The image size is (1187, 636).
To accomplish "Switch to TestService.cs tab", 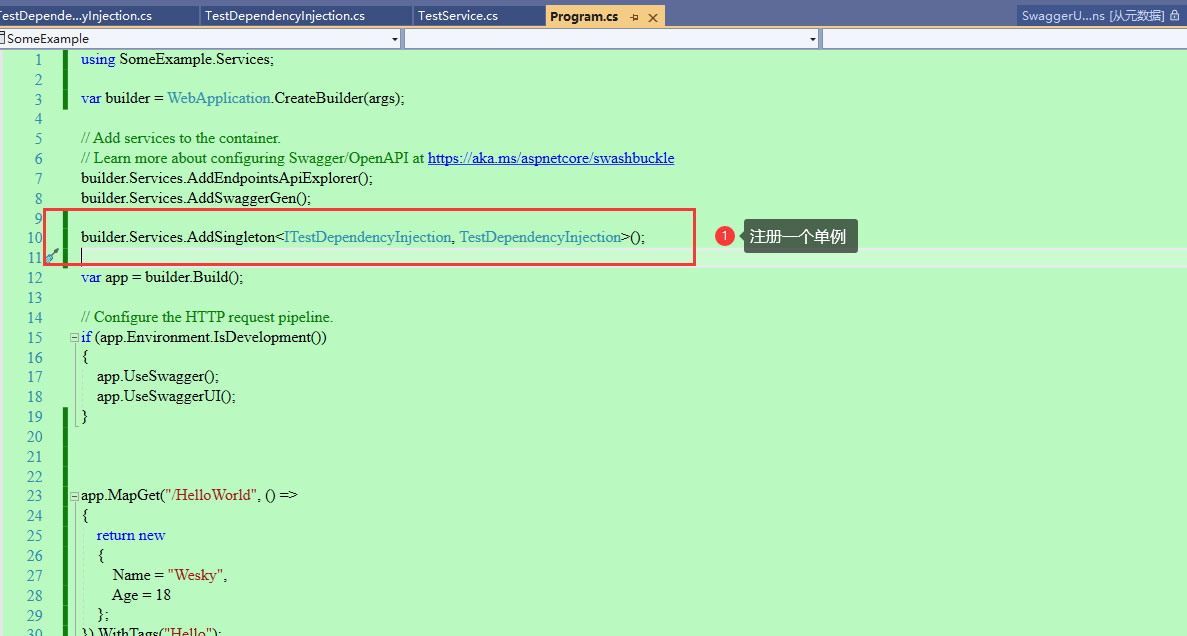I will pos(458,16).
